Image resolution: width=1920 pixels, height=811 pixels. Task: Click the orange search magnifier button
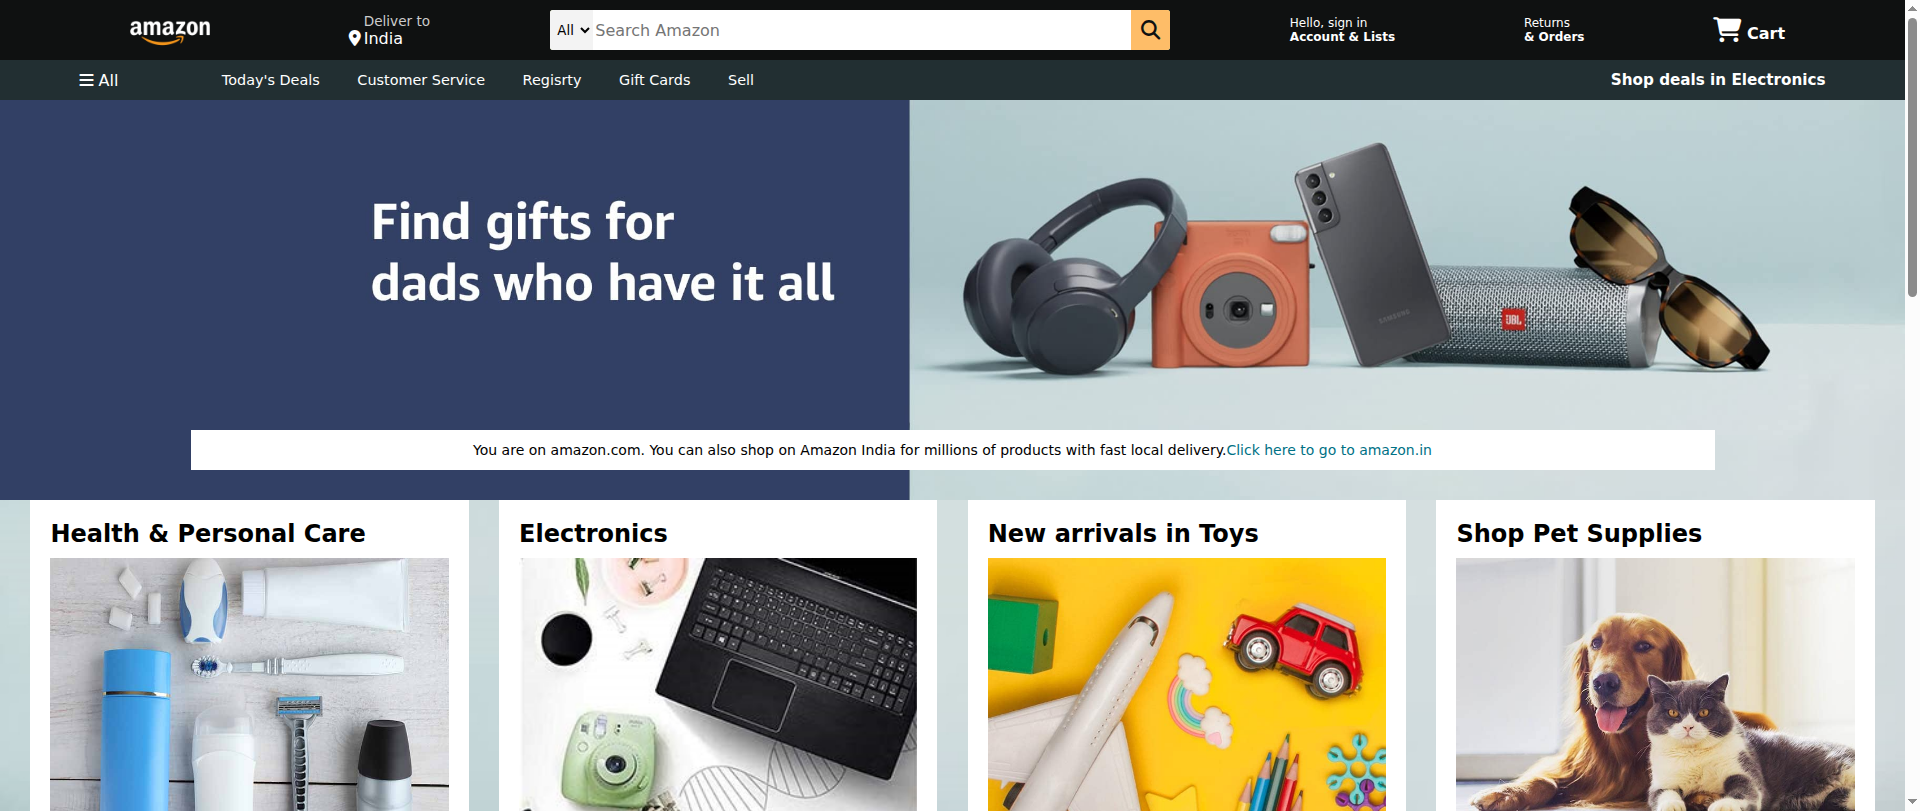pyautogui.click(x=1150, y=30)
